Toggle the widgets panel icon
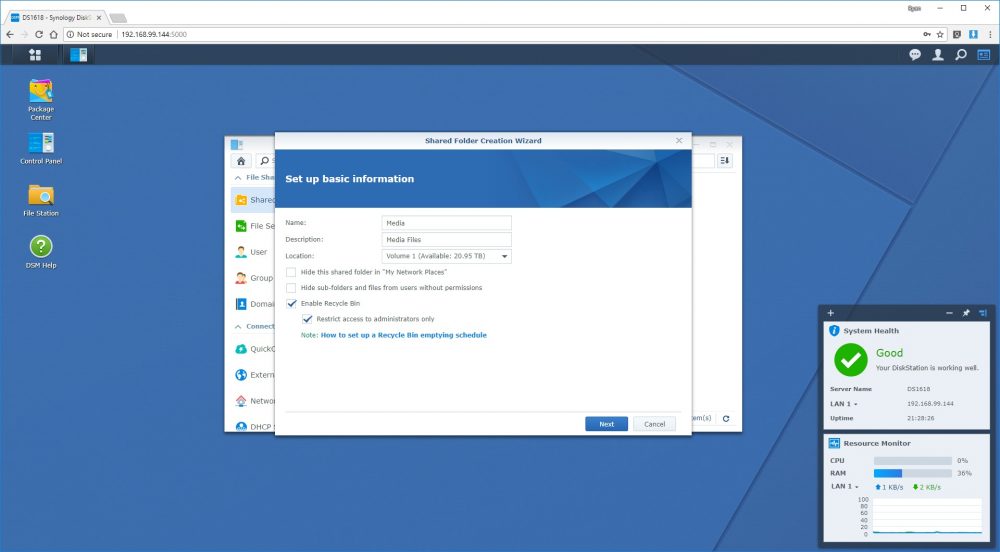Image resolution: width=1000 pixels, height=552 pixels. click(x=983, y=55)
